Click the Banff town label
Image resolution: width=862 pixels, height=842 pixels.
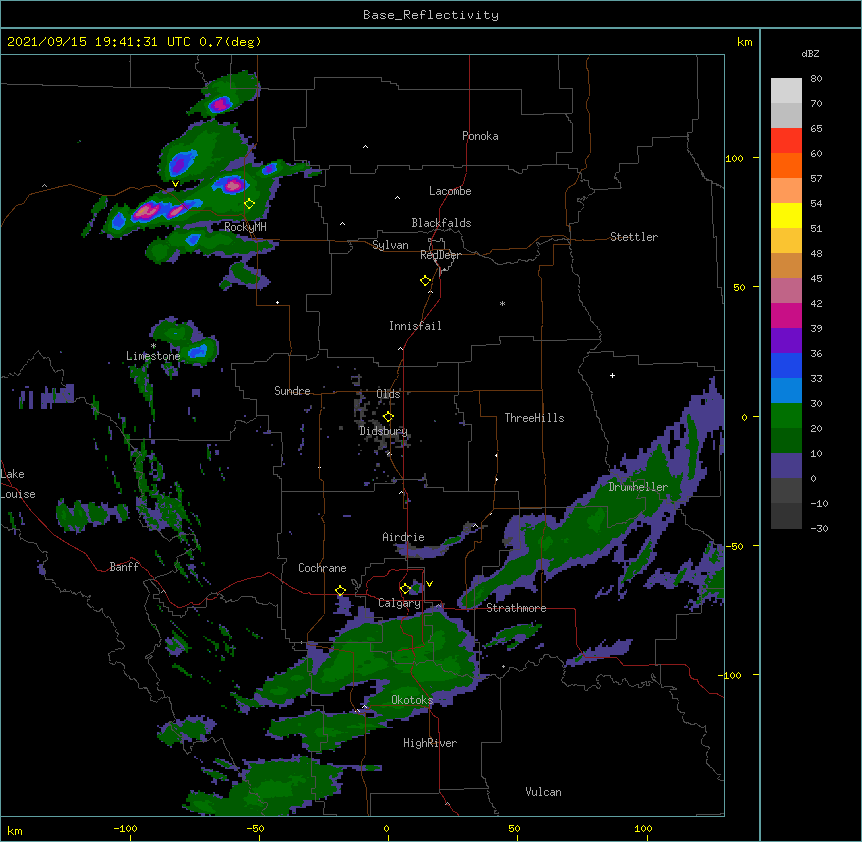pos(124,567)
